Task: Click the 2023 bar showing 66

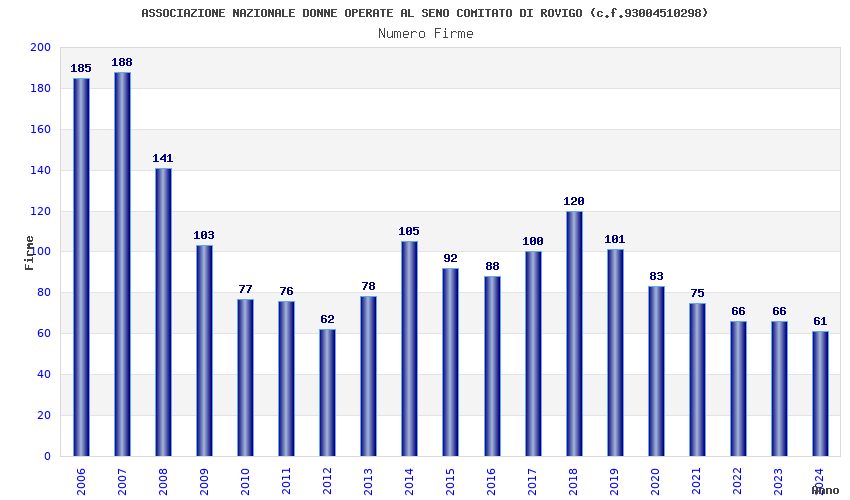Action: pyautogui.click(x=780, y=388)
